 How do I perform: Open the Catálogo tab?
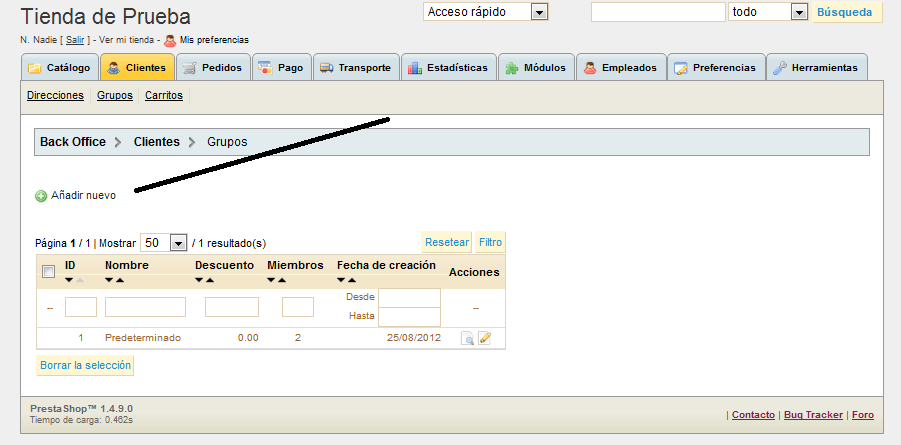[x=60, y=67]
